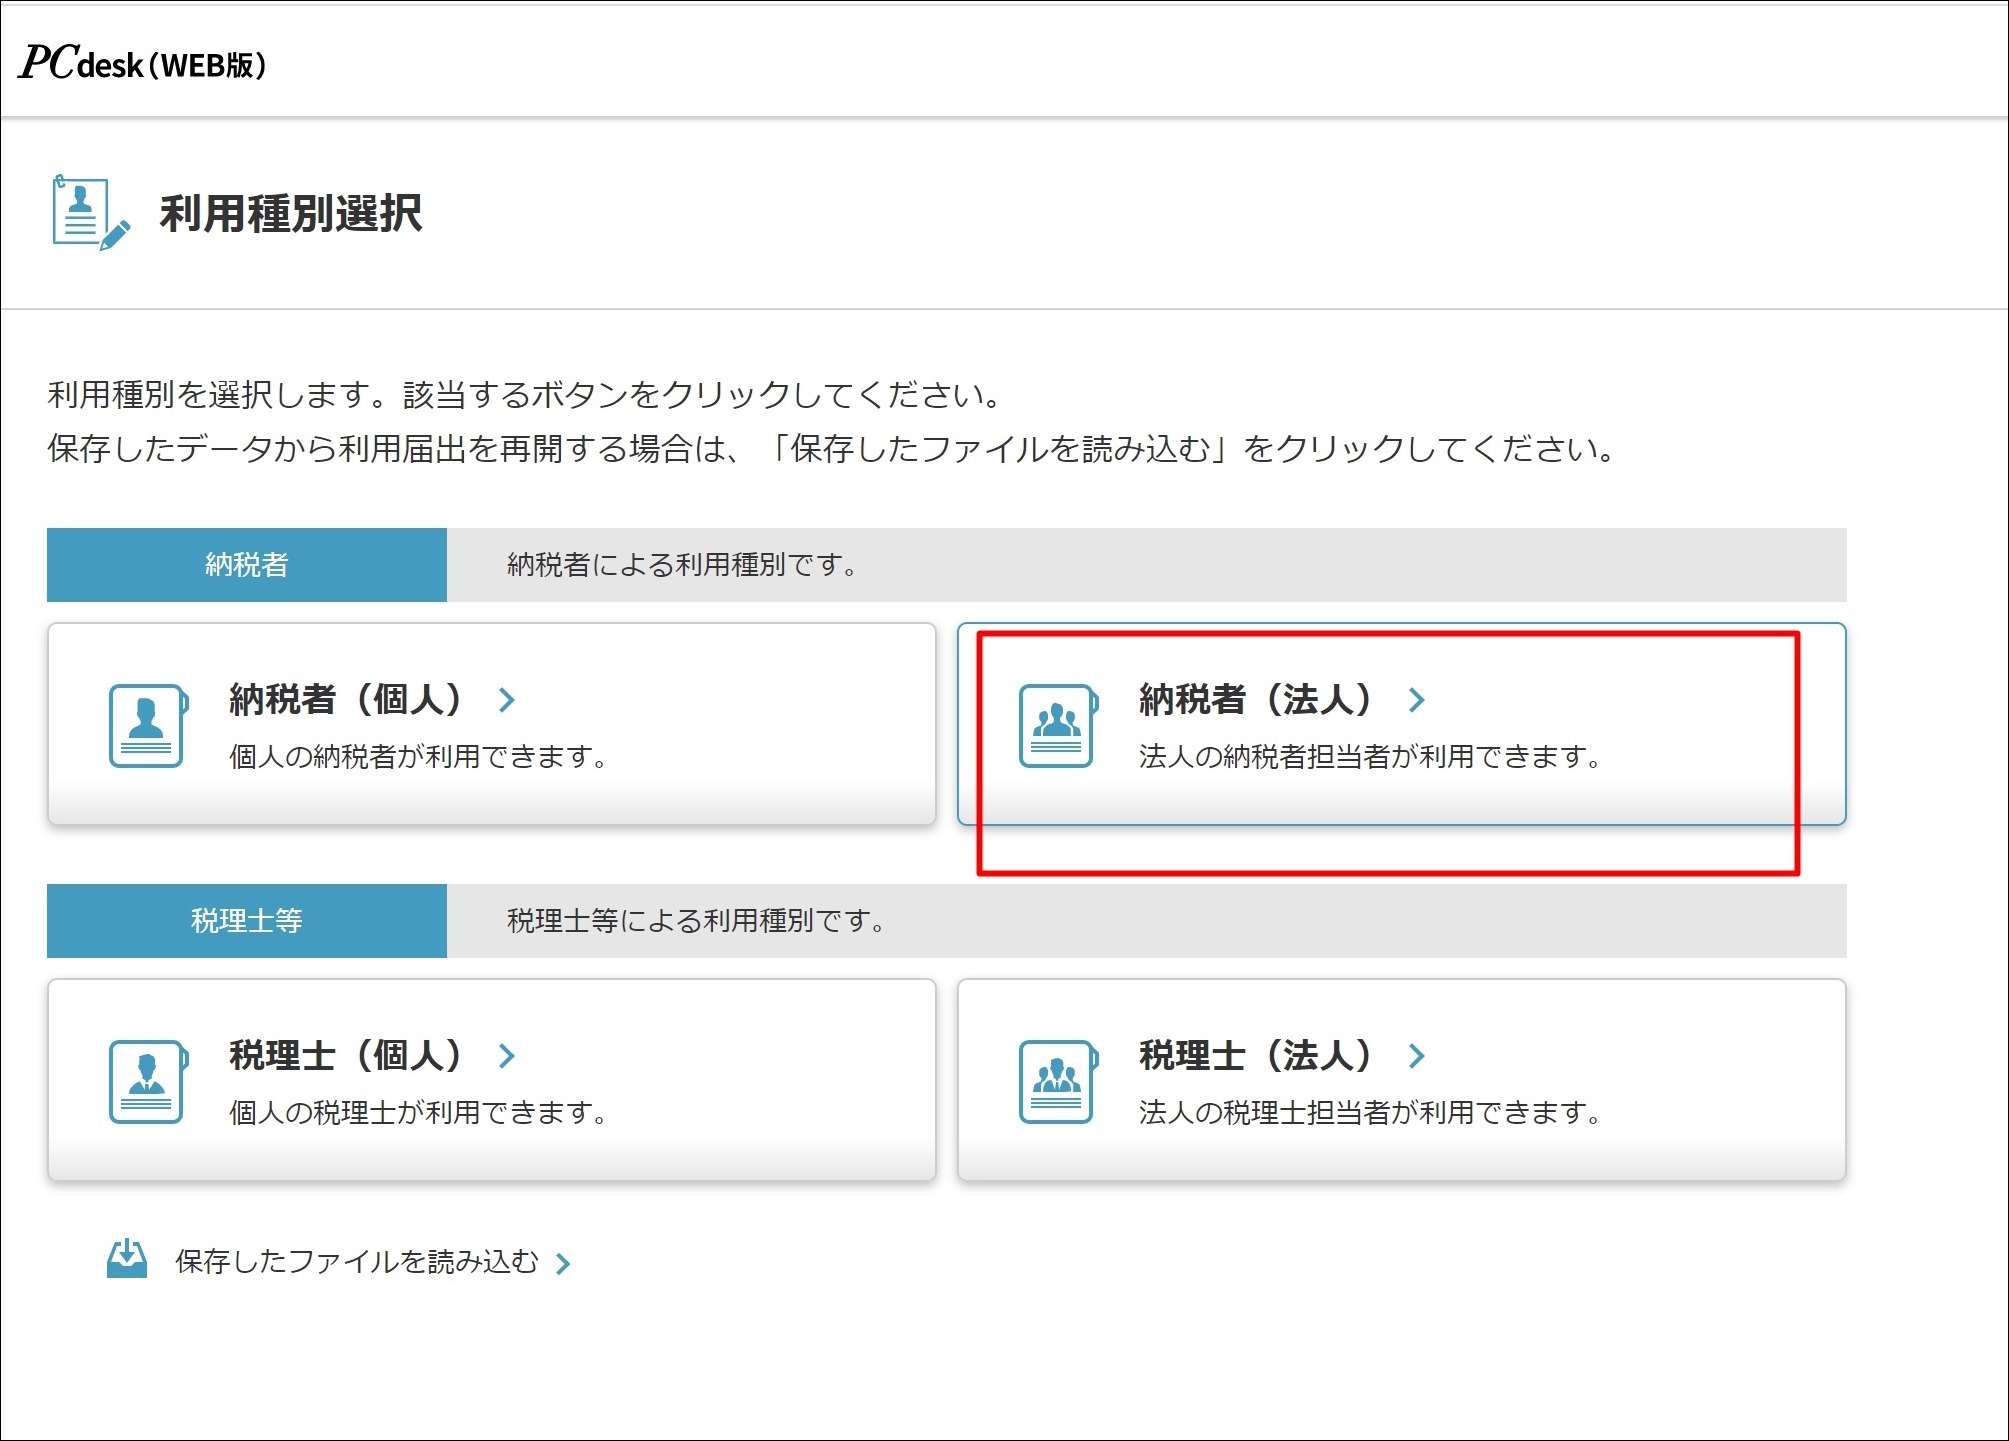Screen dimensions: 2009x1441
Task: Click description 個人の納税者が利用できます。
Action: (x=420, y=757)
